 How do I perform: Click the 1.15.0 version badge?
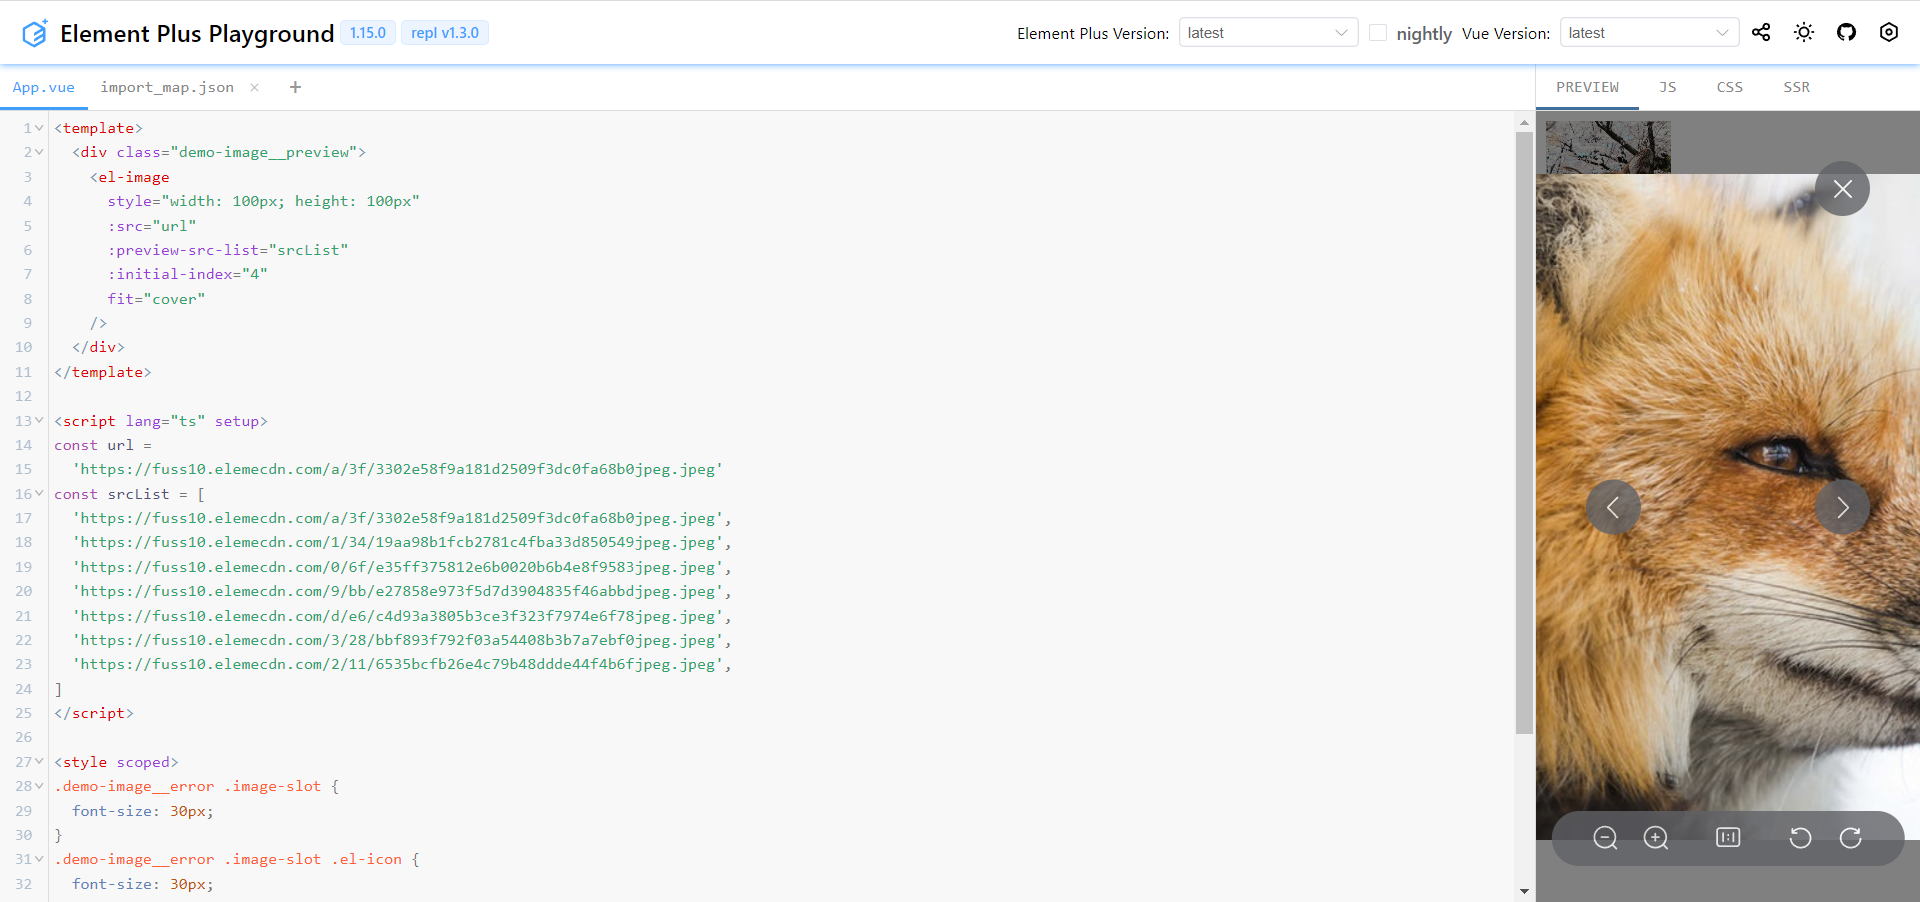click(x=368, y=33)
